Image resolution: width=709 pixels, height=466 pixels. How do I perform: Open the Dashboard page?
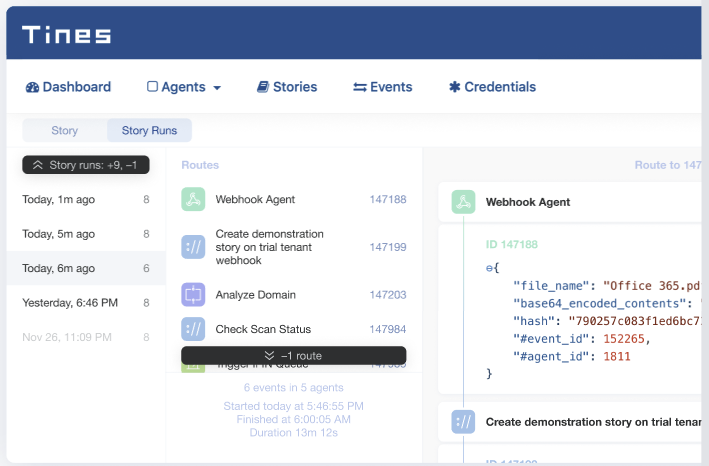(x=68, y=87)
